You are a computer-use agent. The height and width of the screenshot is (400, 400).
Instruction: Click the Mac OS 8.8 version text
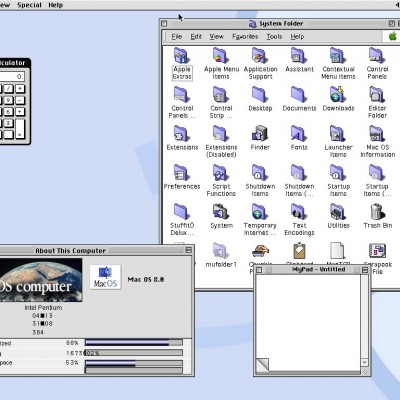(x=146, y=279)
